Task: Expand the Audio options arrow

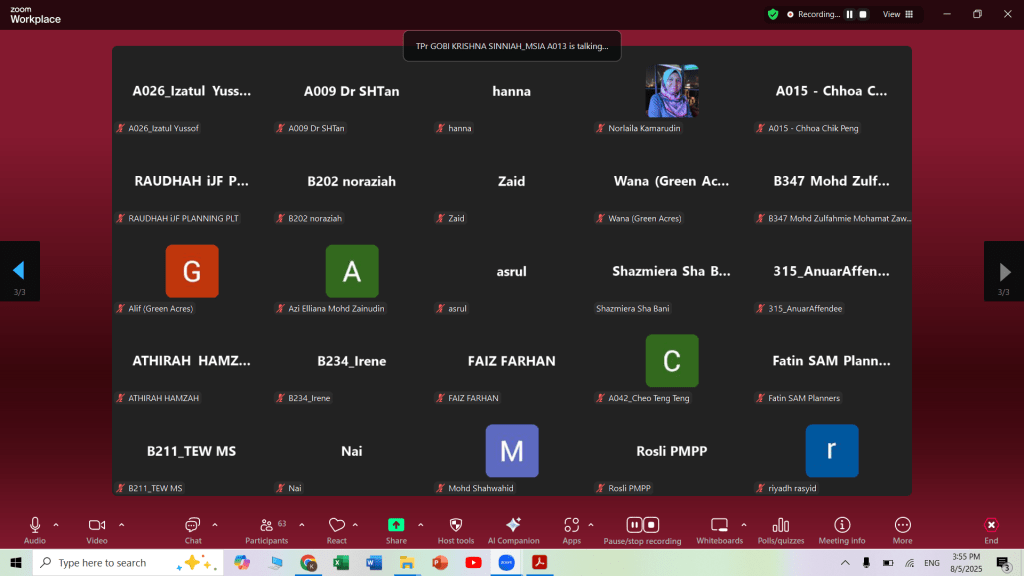Action: pyautogui.click(x=56, y=524)
